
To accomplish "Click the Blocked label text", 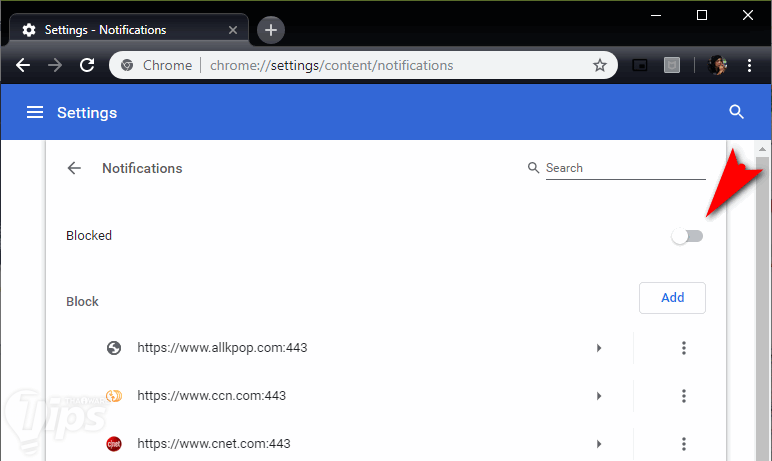I will (x=89, y=235).
